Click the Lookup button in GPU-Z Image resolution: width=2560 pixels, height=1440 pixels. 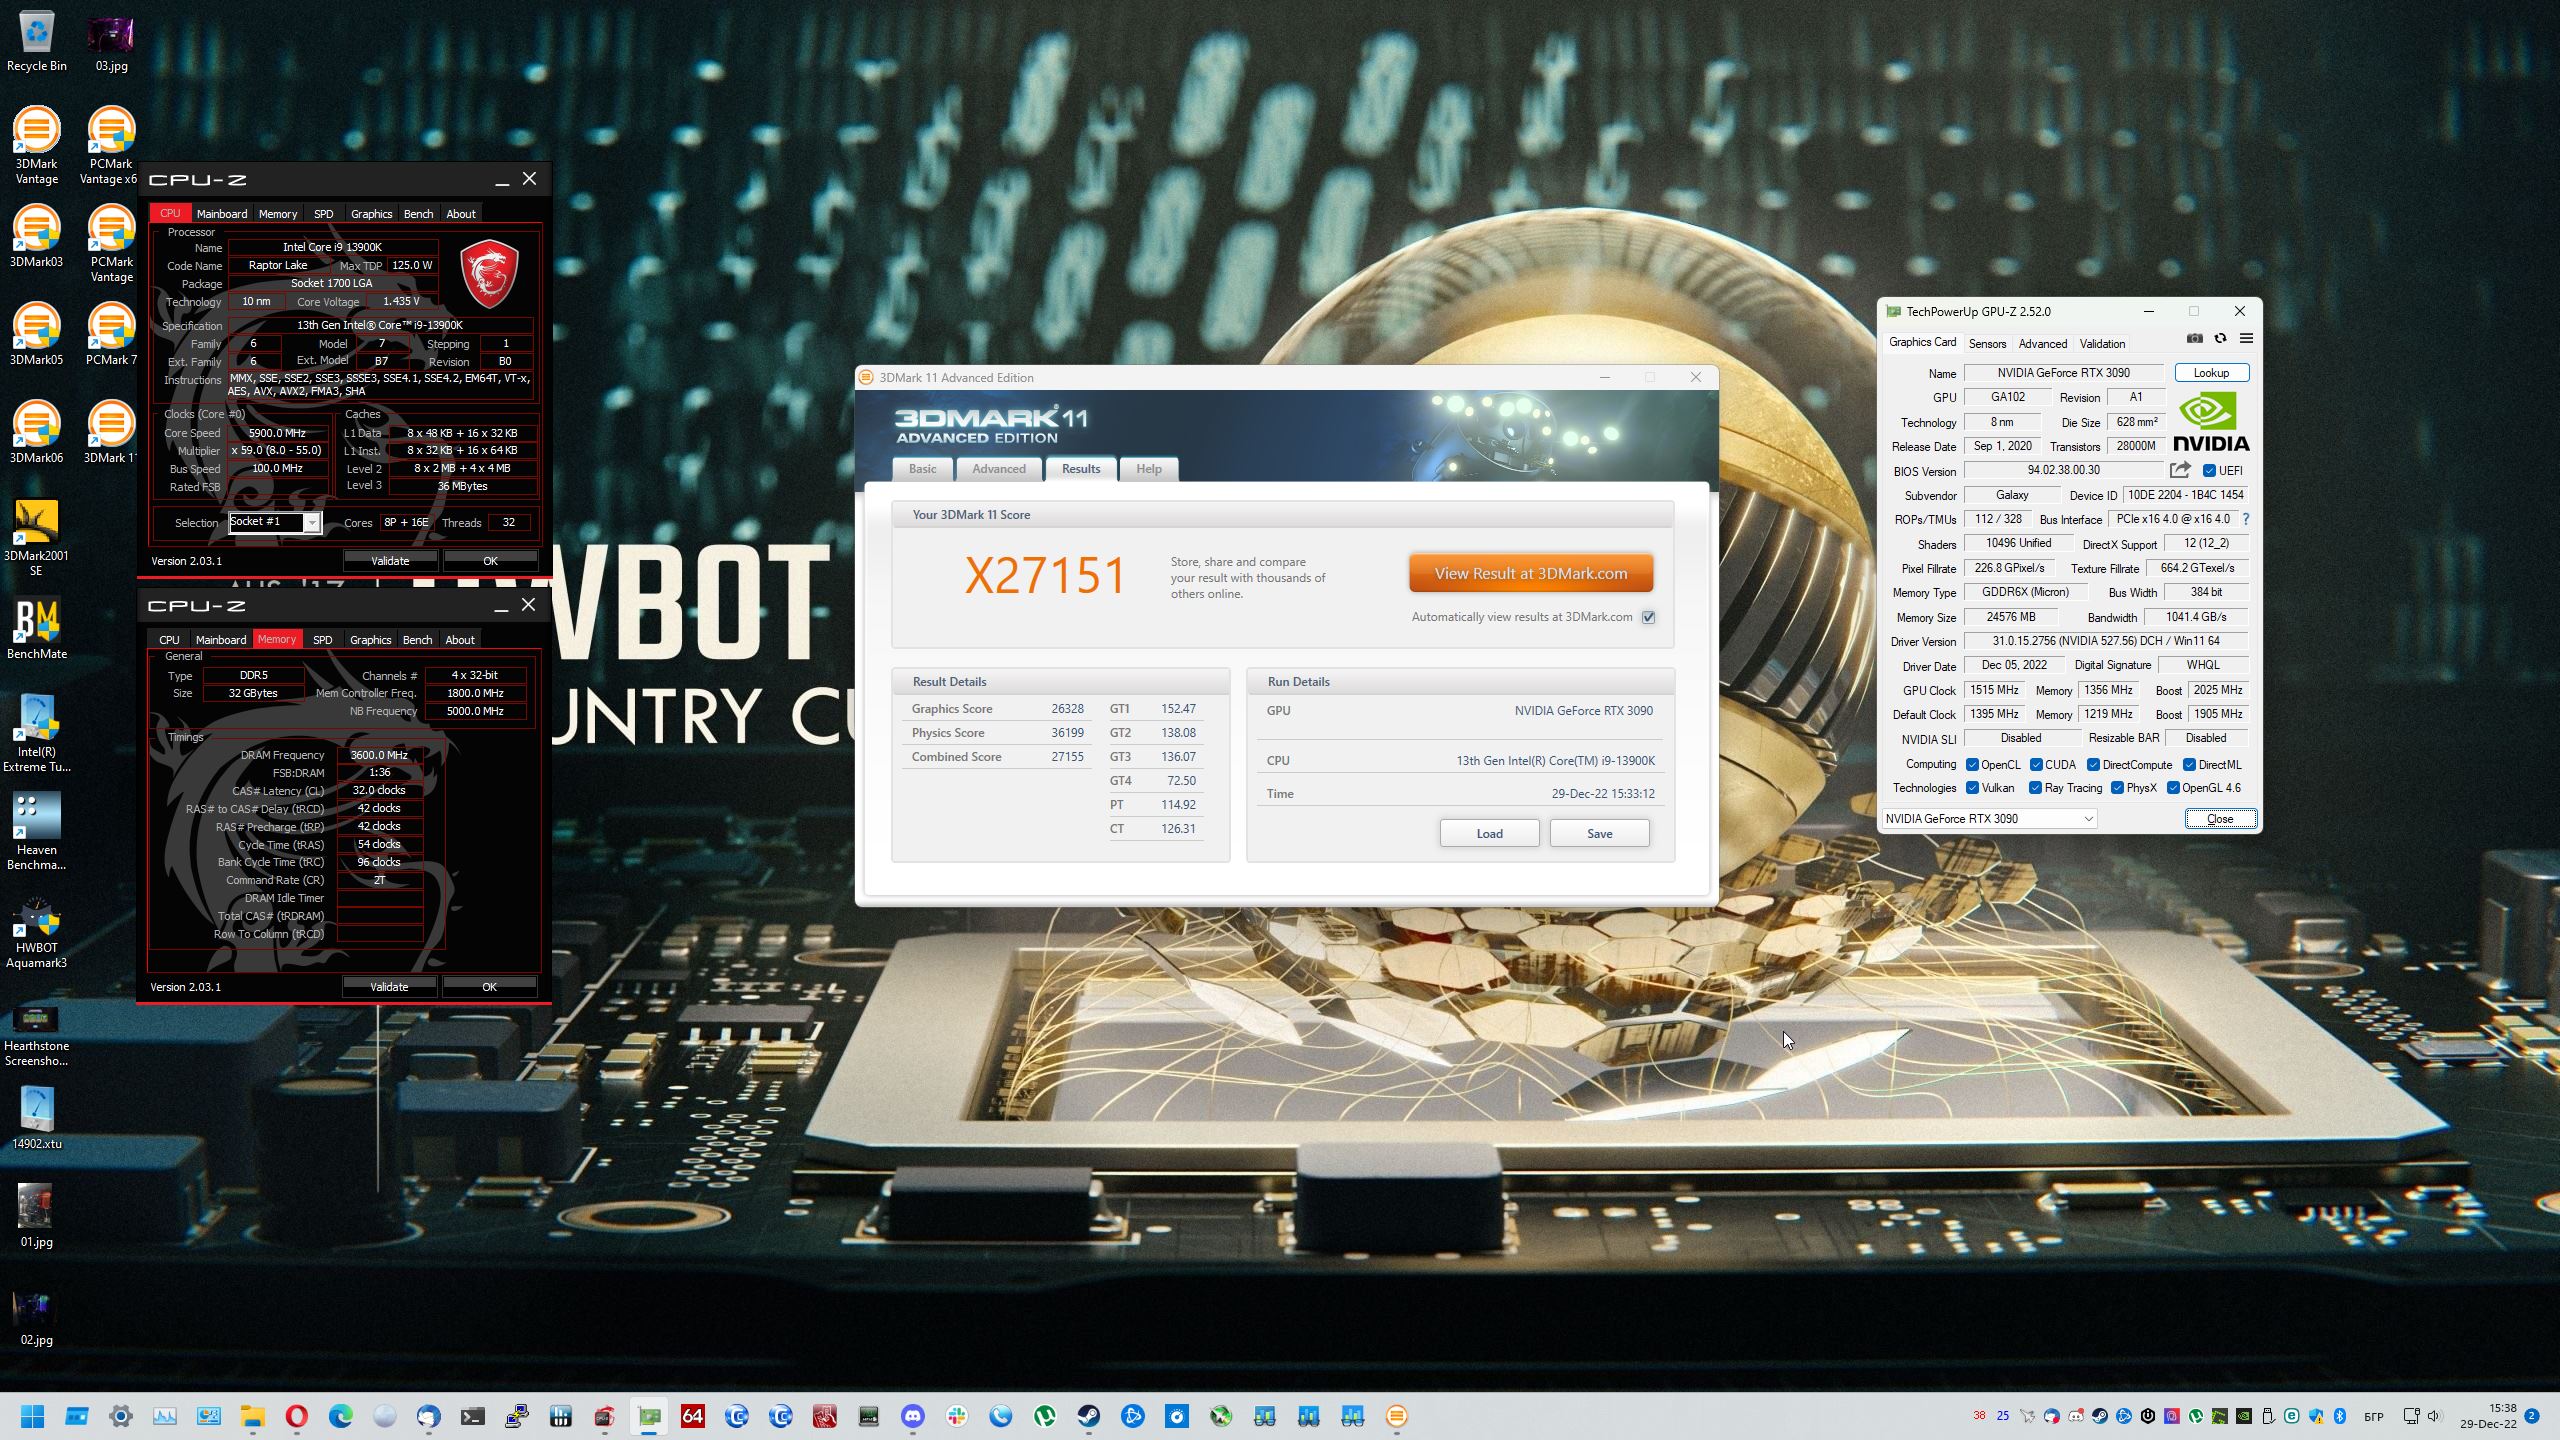2211,373
